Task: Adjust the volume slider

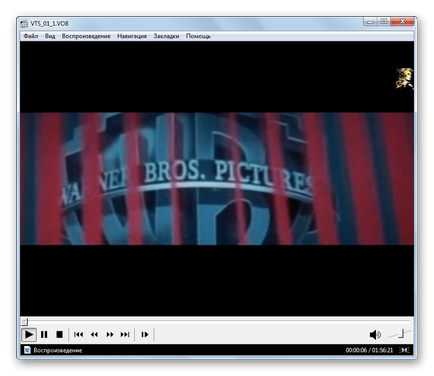Action: pyautogui.click(x=400, y=334)
